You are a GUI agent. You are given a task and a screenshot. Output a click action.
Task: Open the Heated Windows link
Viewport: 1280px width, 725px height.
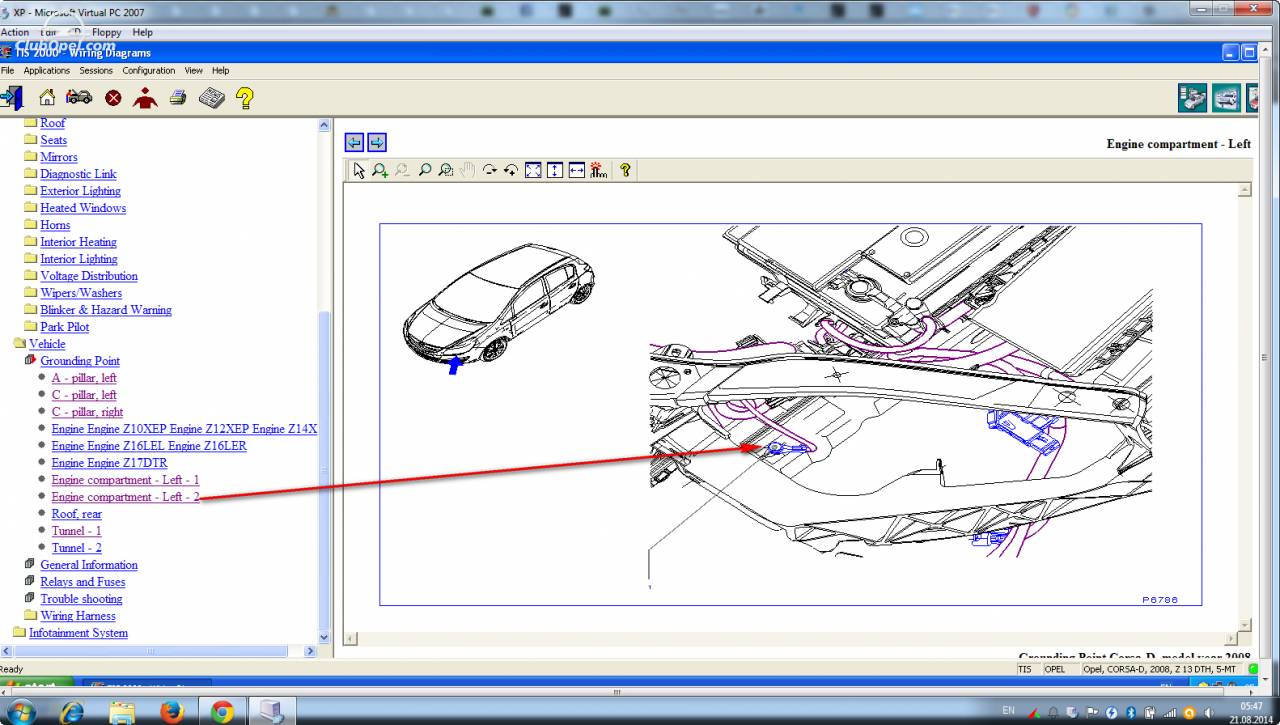(83, 208)
